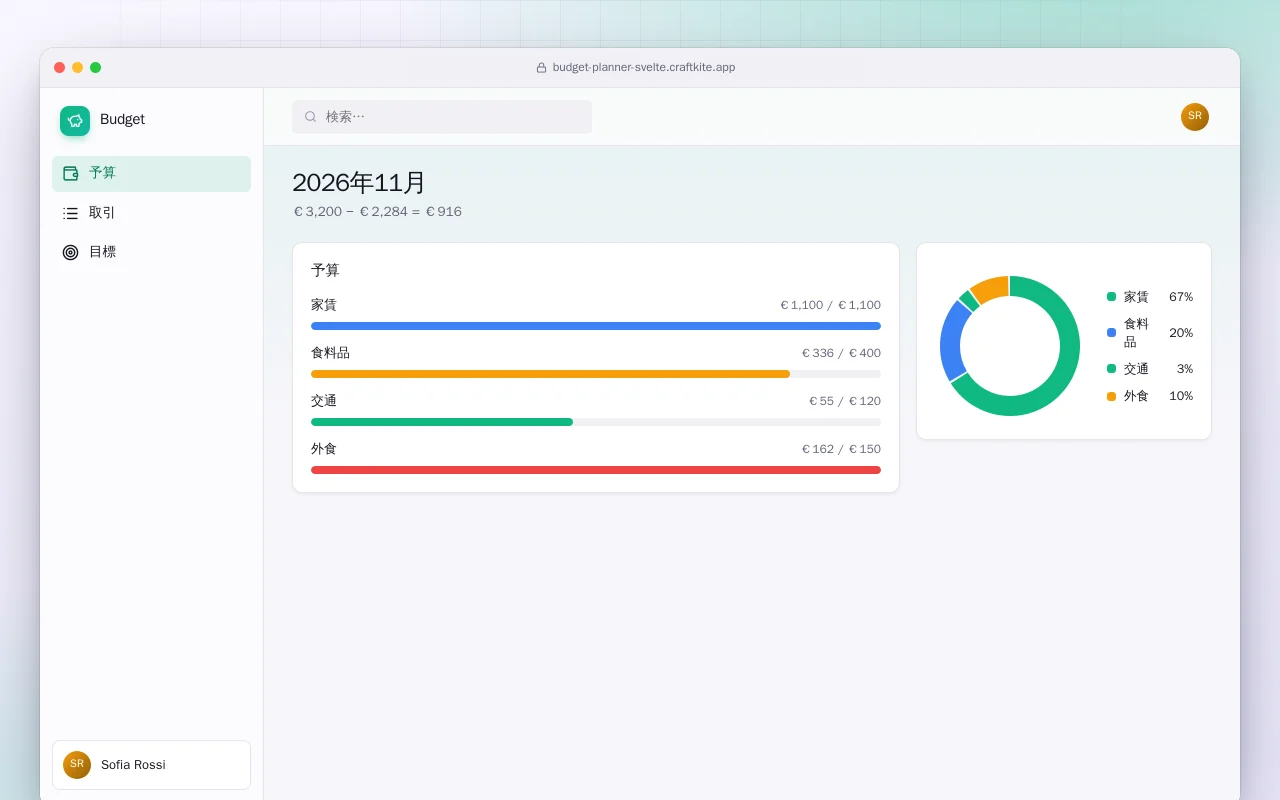Open Sofia Rossi profile card
This screenshot has width=1280, height=800.
151,765
